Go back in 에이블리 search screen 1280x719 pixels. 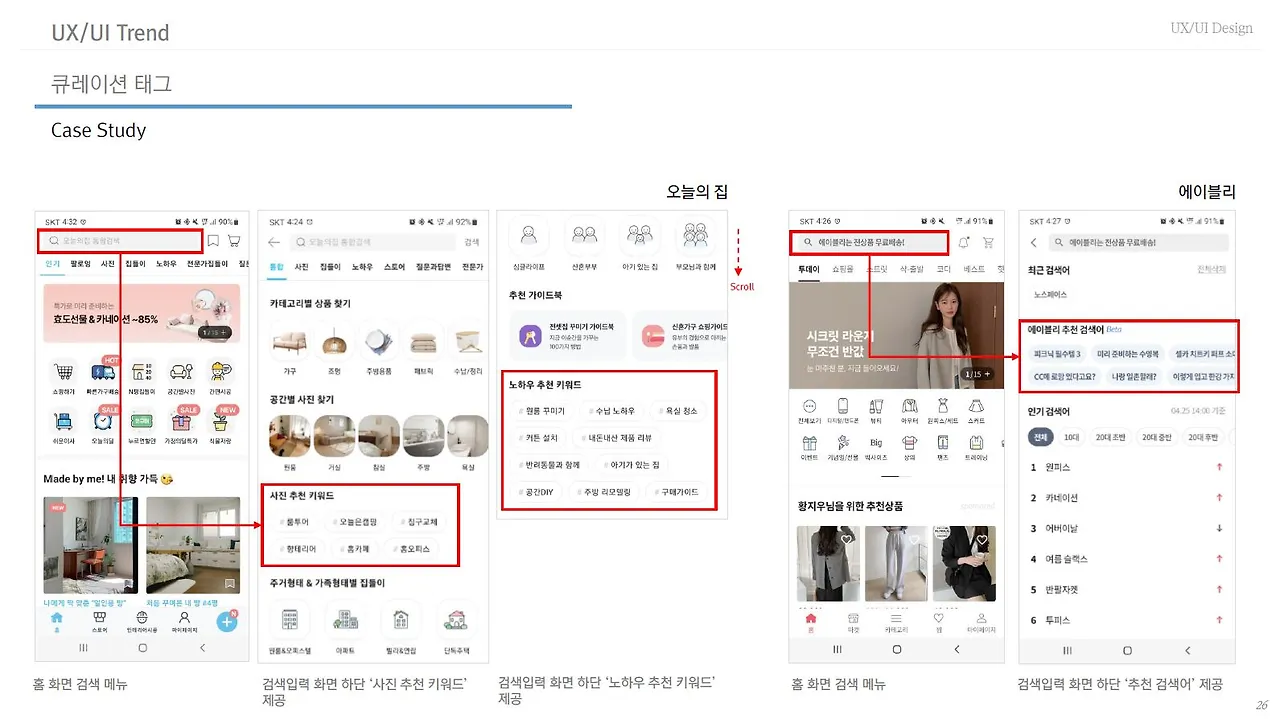tap(1034, 243)
